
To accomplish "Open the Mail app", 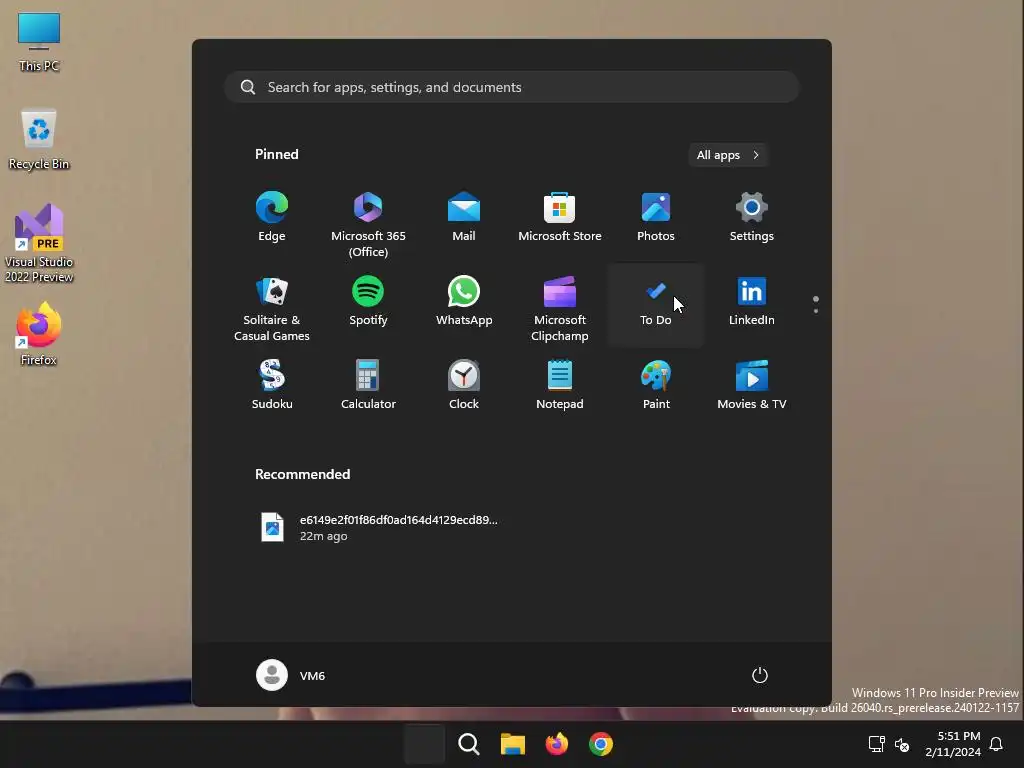I will point(464,217).
